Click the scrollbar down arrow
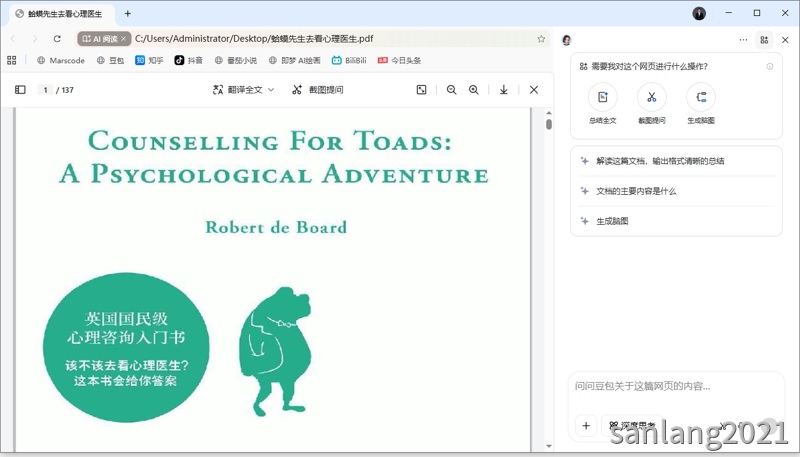The width and height of the screenshot is (800, 457). point(549,446)
